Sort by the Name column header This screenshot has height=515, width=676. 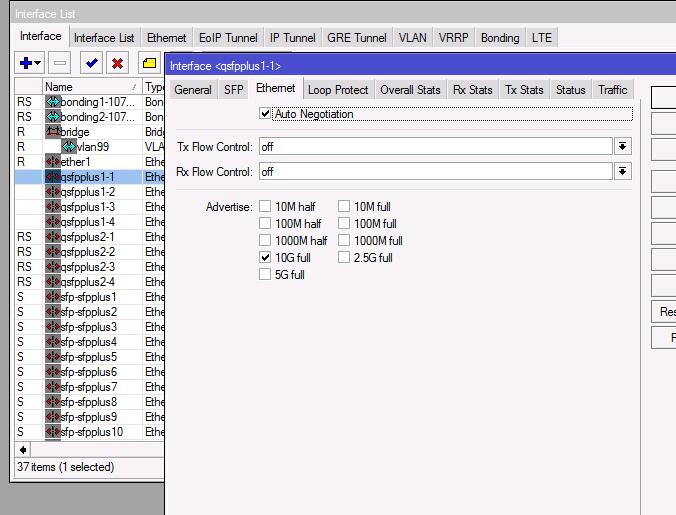coord(92,87)
